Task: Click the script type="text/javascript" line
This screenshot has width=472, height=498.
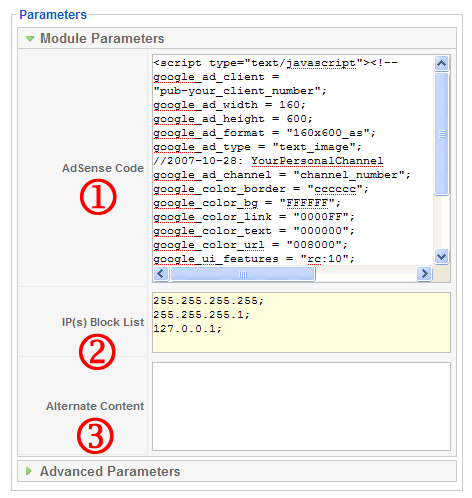Action: point(275,63)
